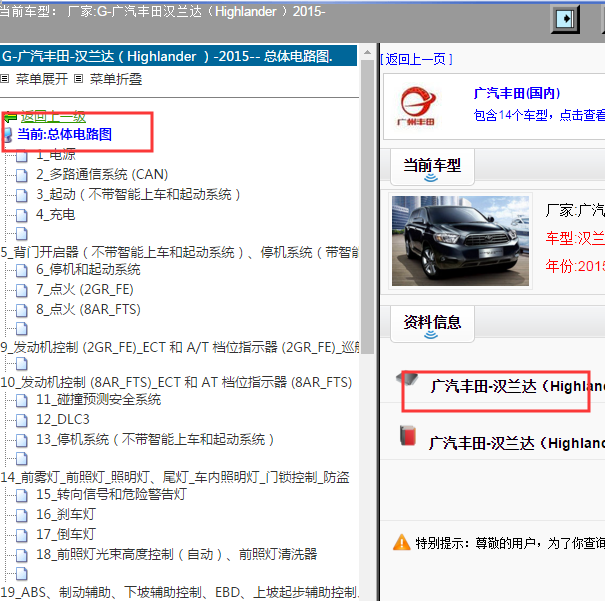
Task: Open first 广汽丰田-汉兰达 (Highlander) document entry
Action: [x=518, y=386]
